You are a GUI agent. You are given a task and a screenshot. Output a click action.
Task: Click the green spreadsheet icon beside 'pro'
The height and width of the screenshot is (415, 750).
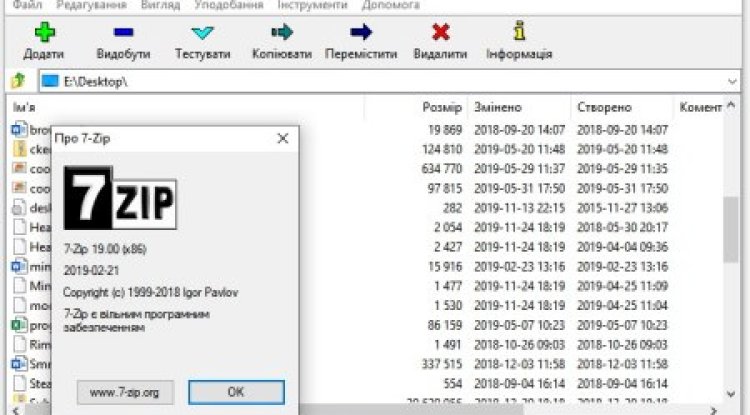pyautogui.click(x=19, y=325)
